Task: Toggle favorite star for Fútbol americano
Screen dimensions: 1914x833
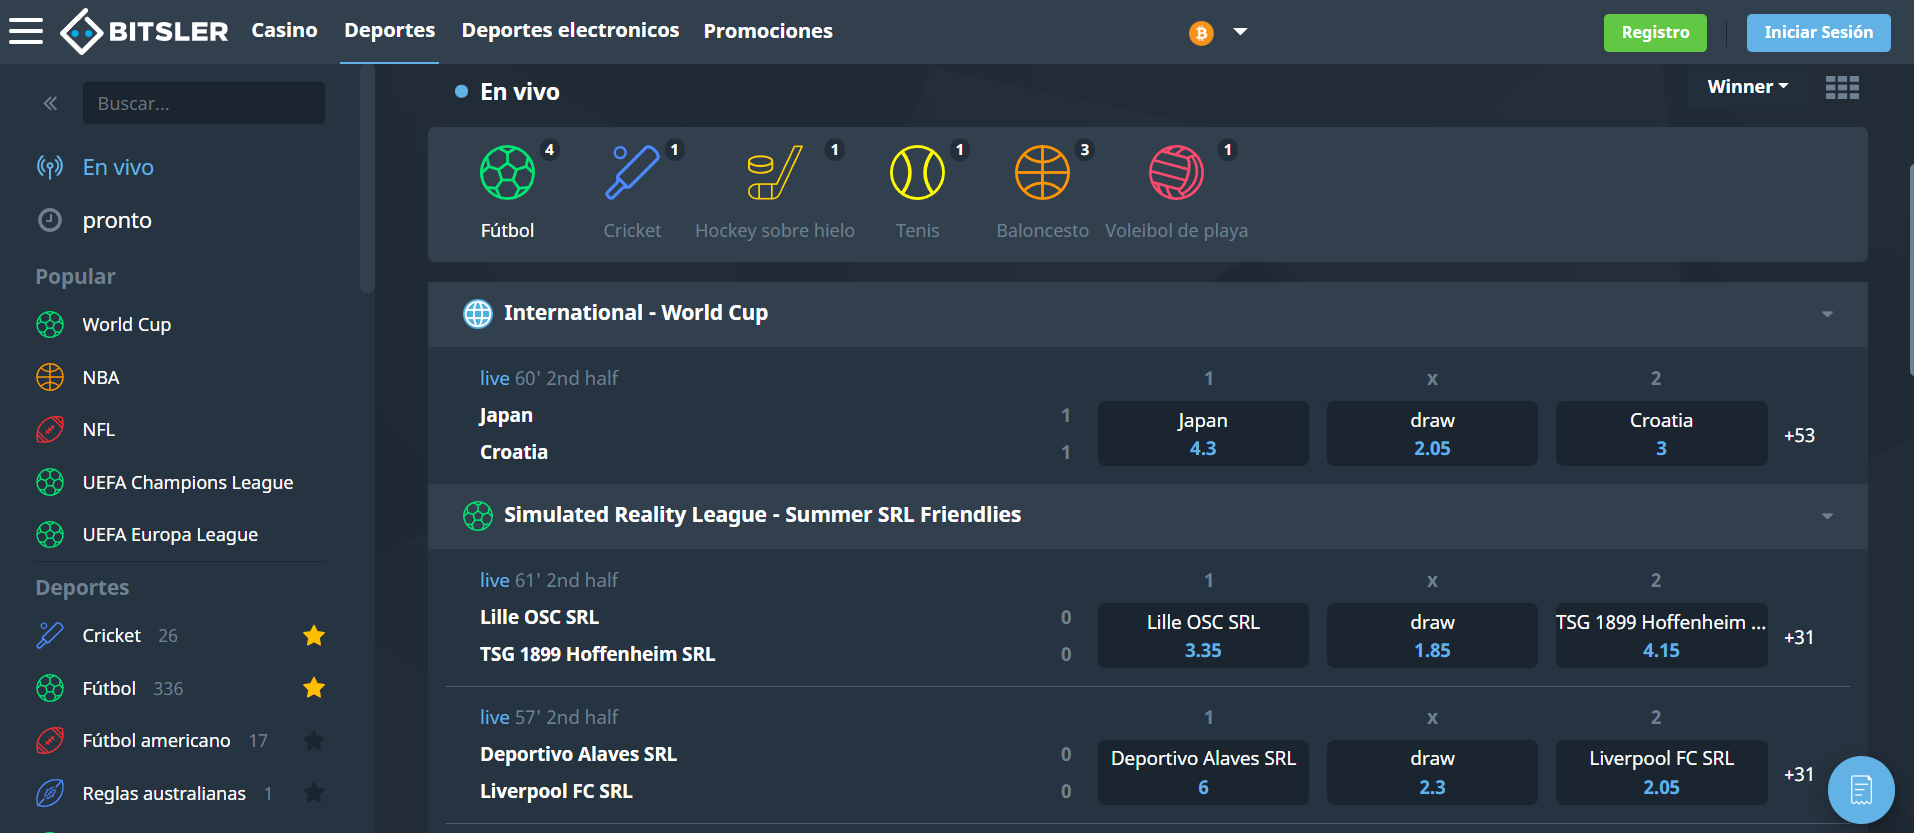Action: [x=314, y=740]
